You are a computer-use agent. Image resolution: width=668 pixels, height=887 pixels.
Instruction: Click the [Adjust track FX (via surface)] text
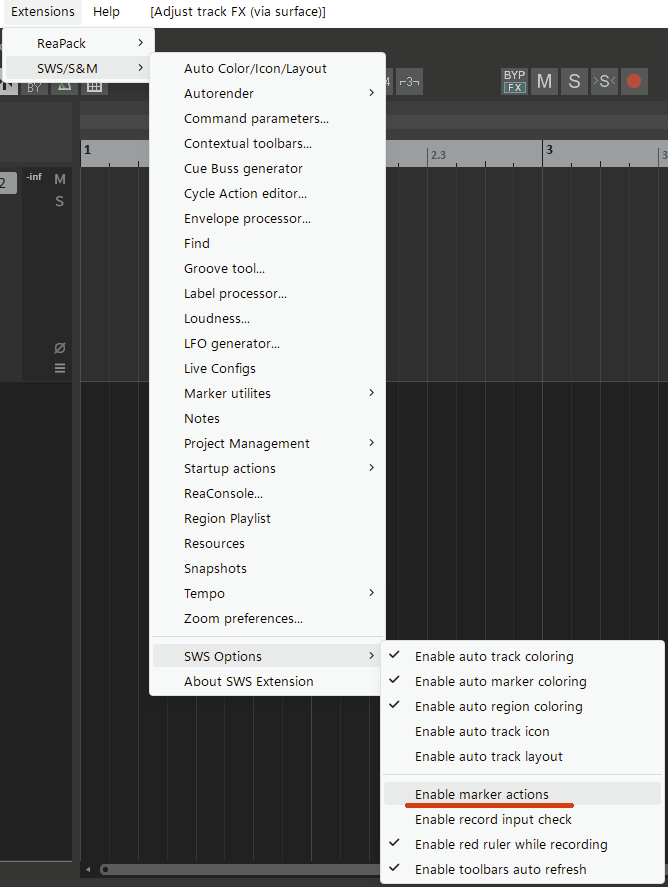click(238, 11)
